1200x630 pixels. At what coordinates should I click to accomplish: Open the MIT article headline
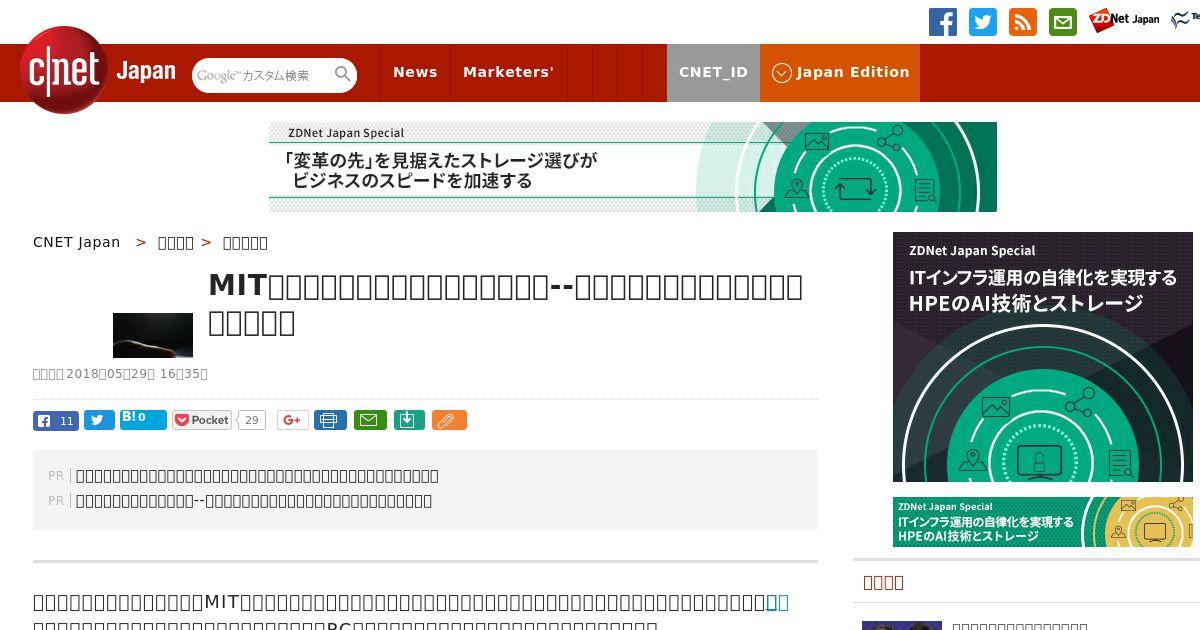[505, 304]
